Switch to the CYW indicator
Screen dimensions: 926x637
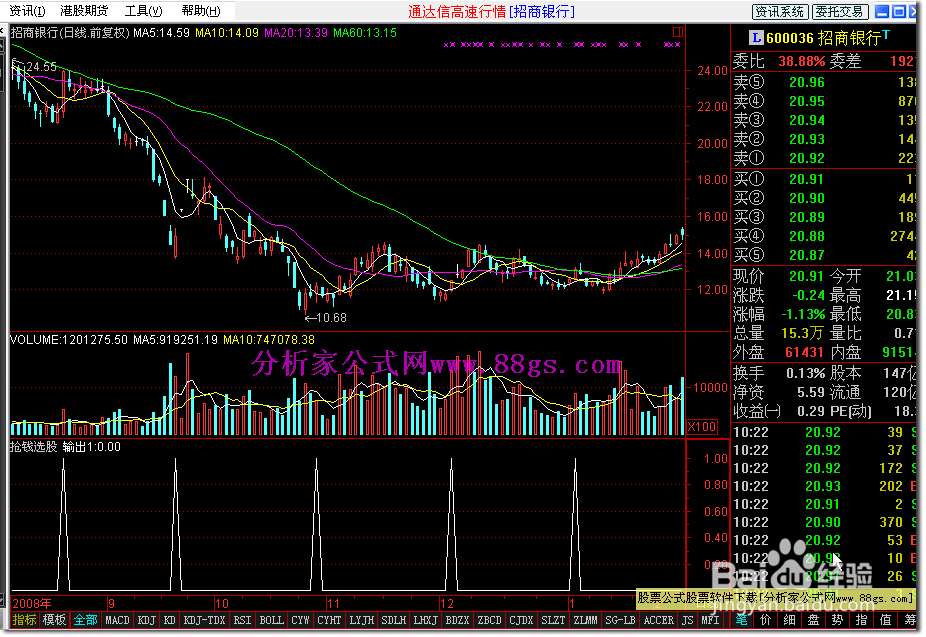tap(300, 620)
